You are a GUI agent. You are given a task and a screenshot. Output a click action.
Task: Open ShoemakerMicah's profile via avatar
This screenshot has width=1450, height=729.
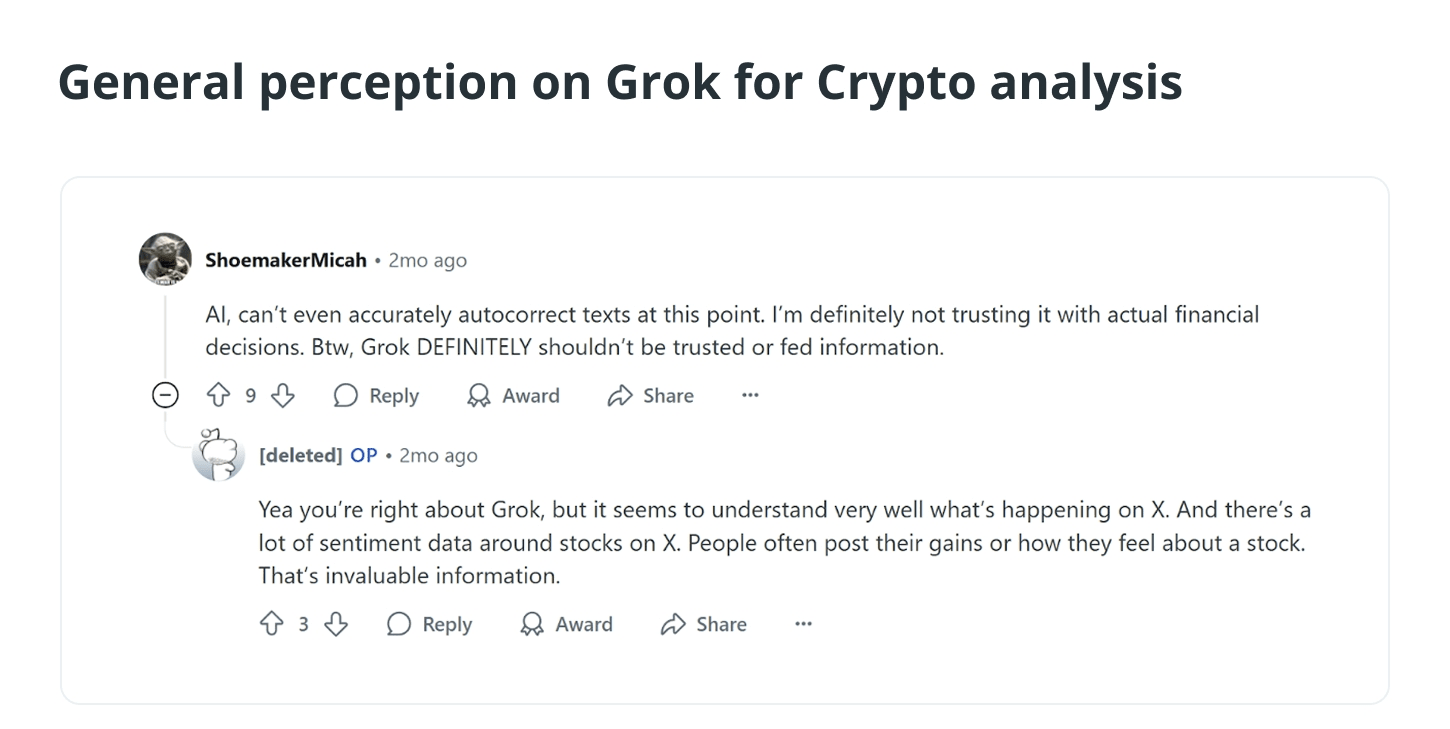pos(165,259)
